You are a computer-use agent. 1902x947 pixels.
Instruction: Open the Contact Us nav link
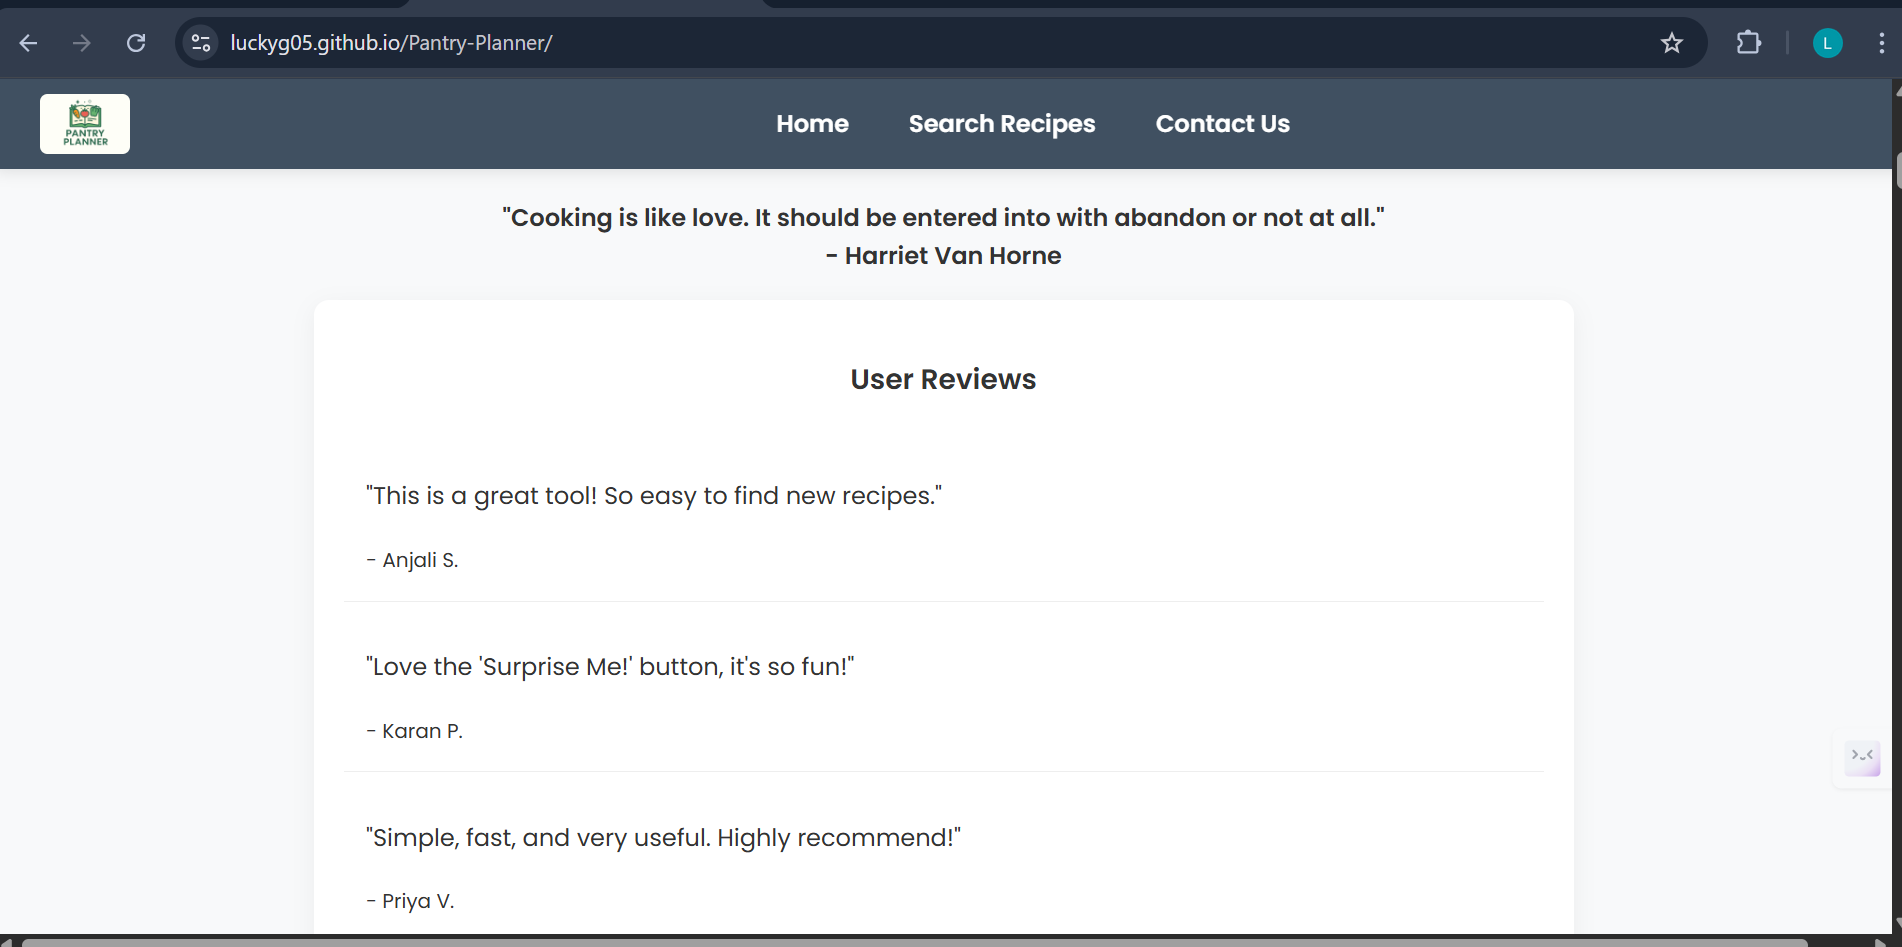pyautogui.click(x=1223, y=124)
